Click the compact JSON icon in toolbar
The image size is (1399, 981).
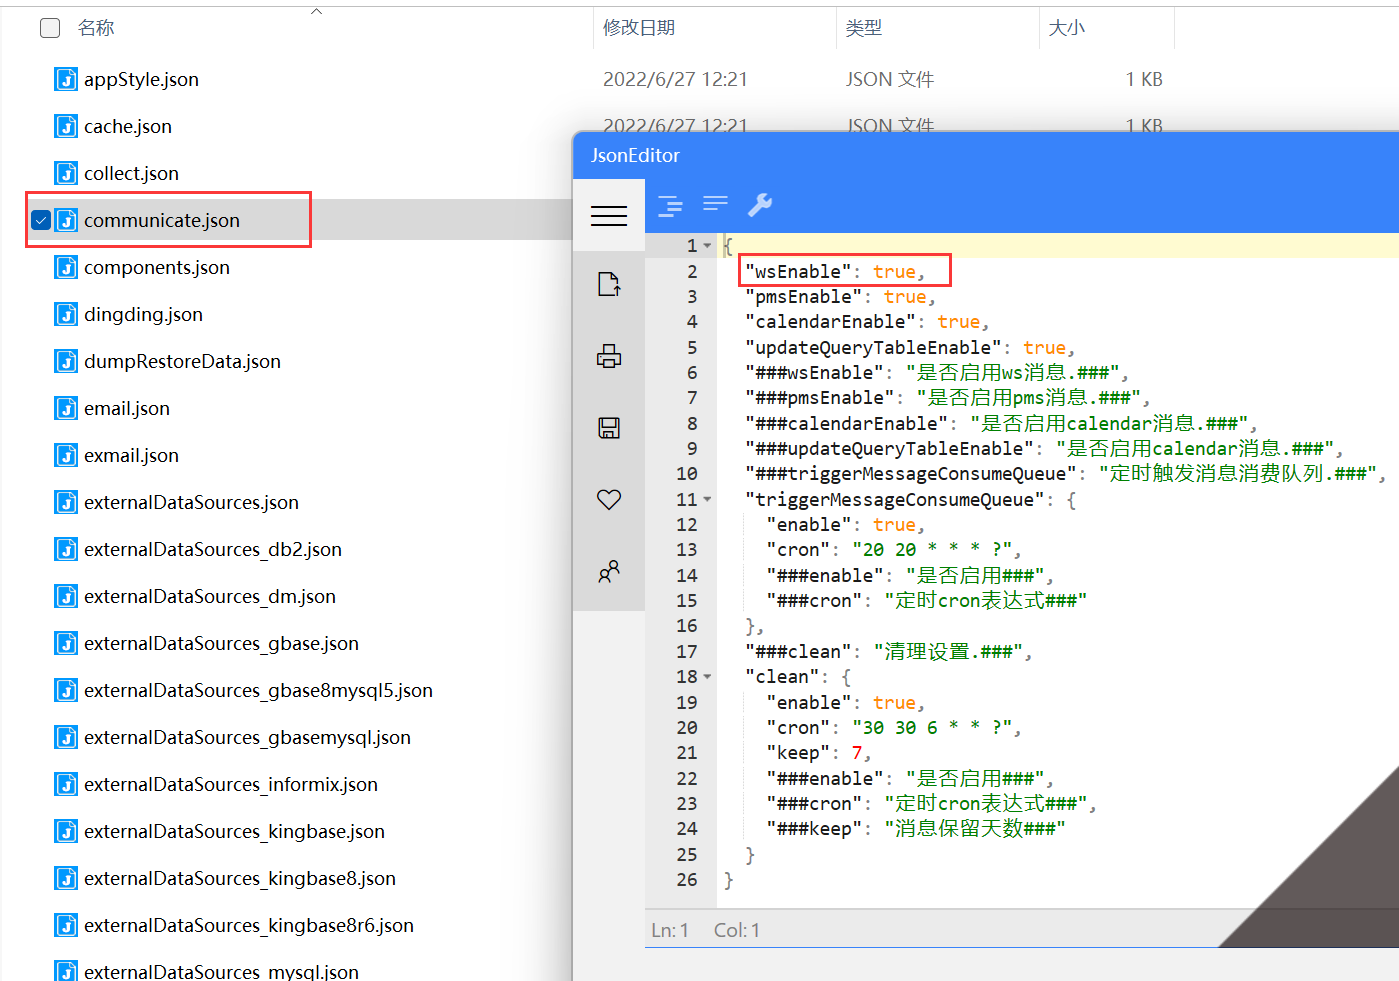(x=715, y=204)
